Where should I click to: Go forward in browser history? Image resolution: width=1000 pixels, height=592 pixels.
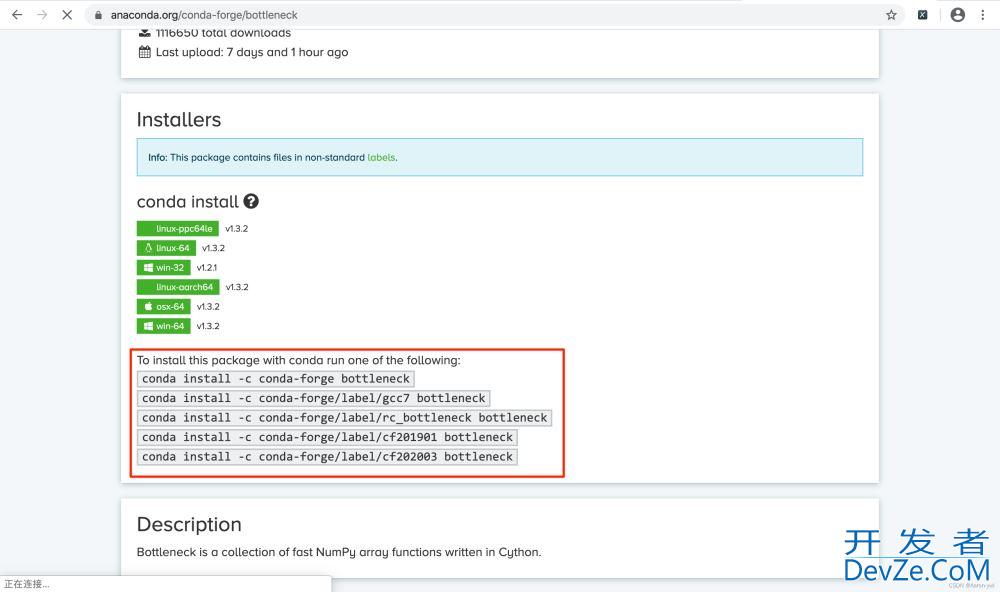pyautogui.click(x=42, y=15)
